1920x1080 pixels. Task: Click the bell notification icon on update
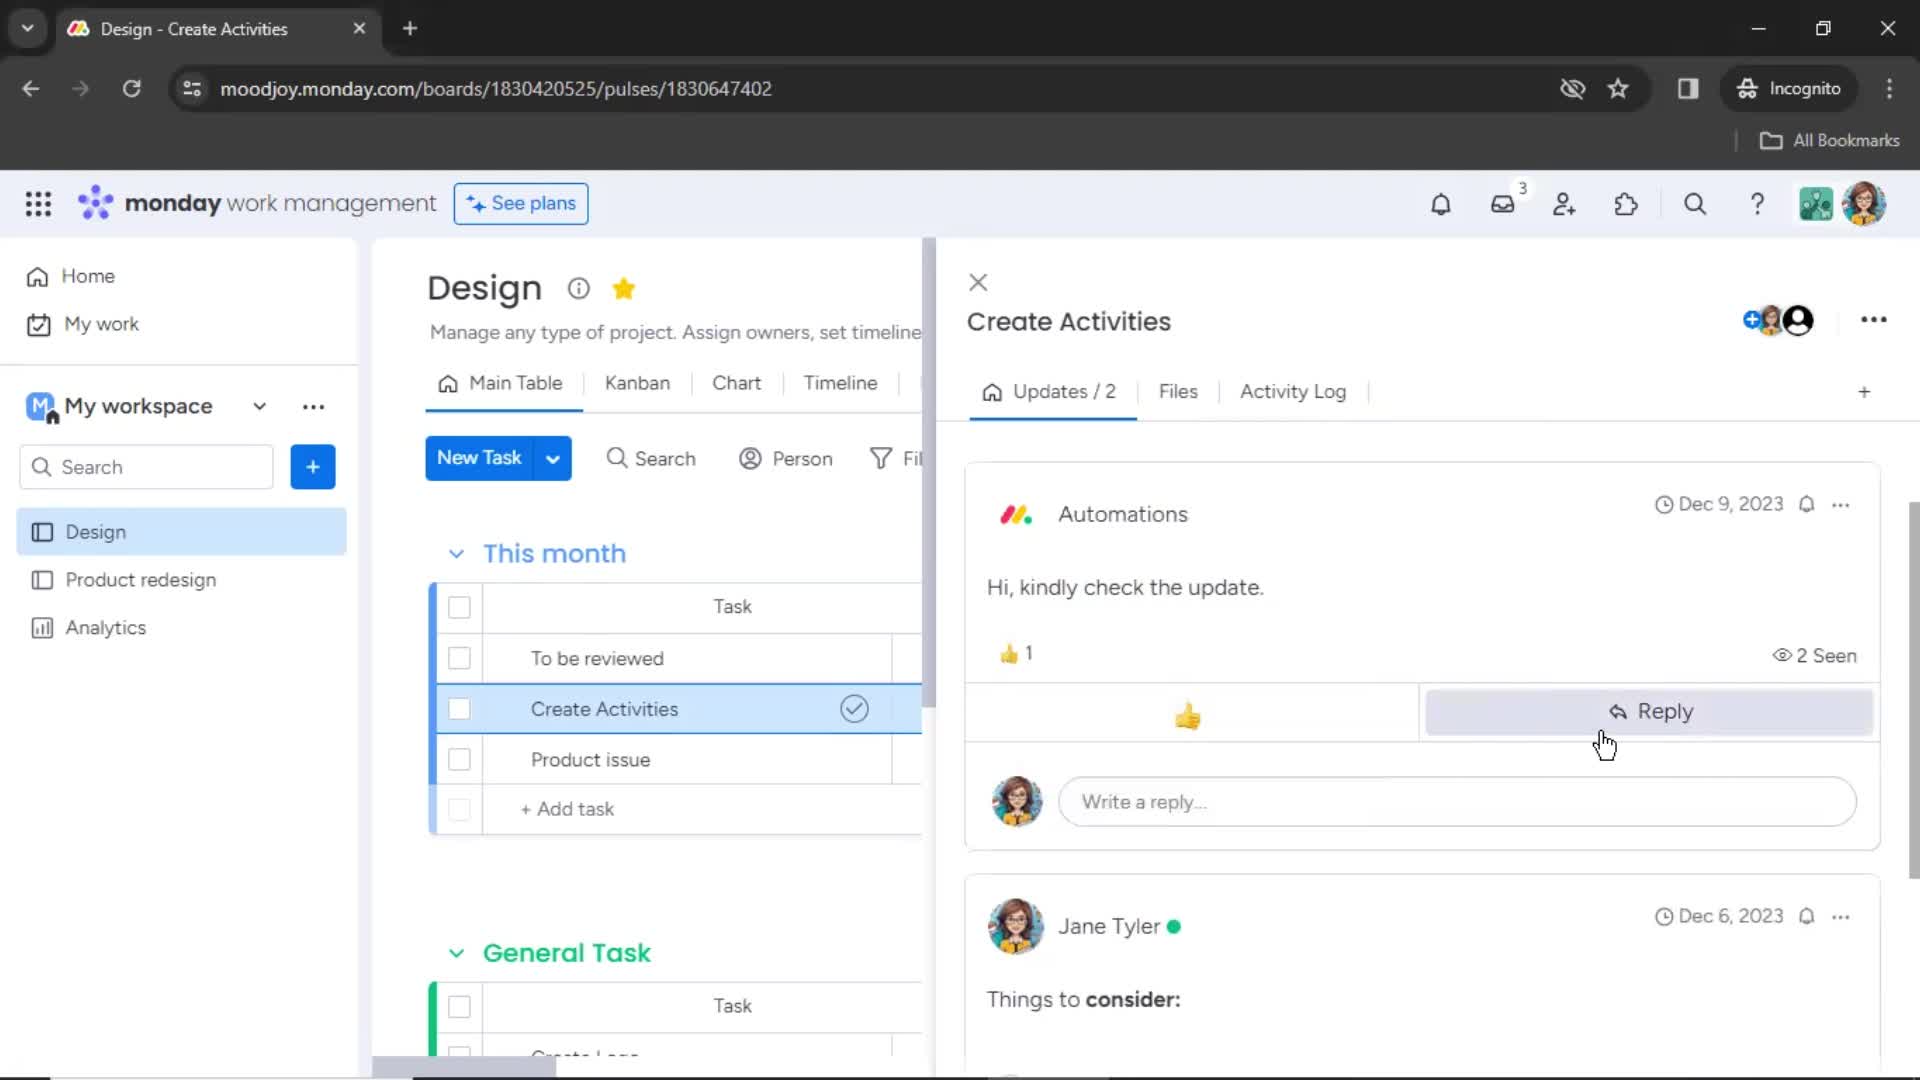click(x=1807, y=504)
